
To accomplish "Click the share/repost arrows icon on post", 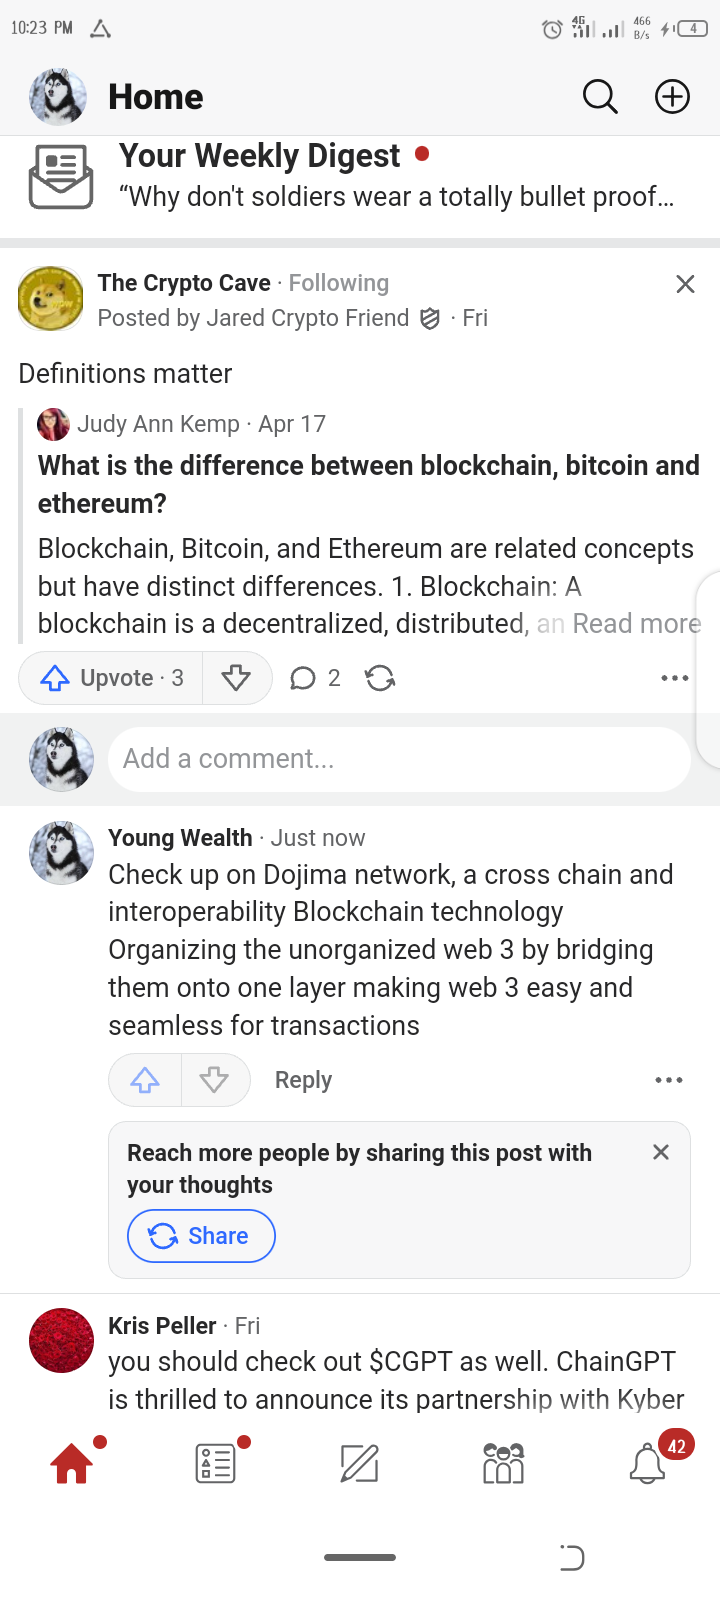I will click(380, 679).
